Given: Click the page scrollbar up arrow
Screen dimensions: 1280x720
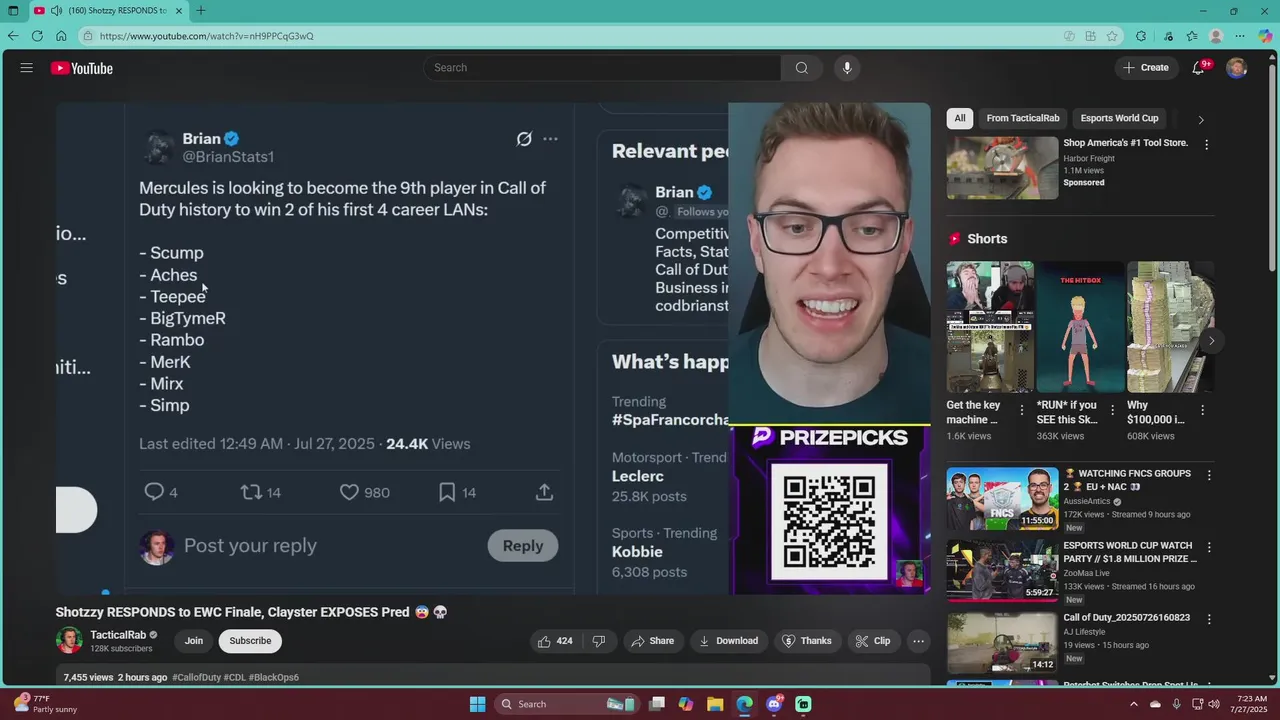Looking at the screenshot, I should coord(1273,56).
